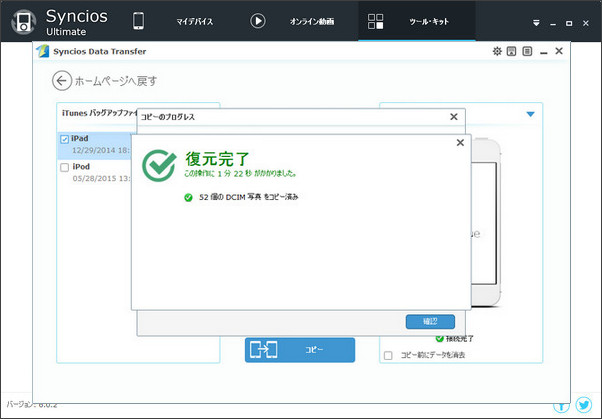This screenshot has width=602, height=419.
Task: Click the Syncios Data Transfer logo icon
Action: [43, 51]
